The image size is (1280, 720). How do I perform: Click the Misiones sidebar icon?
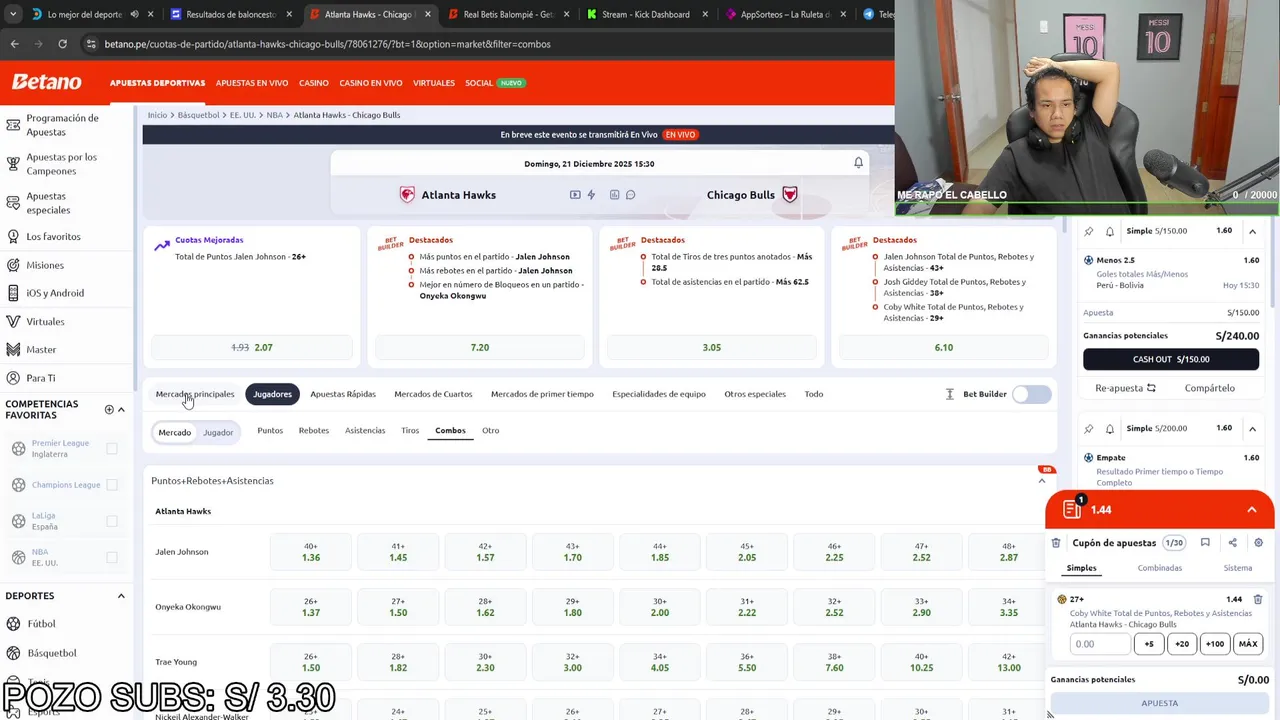(13, 265)
